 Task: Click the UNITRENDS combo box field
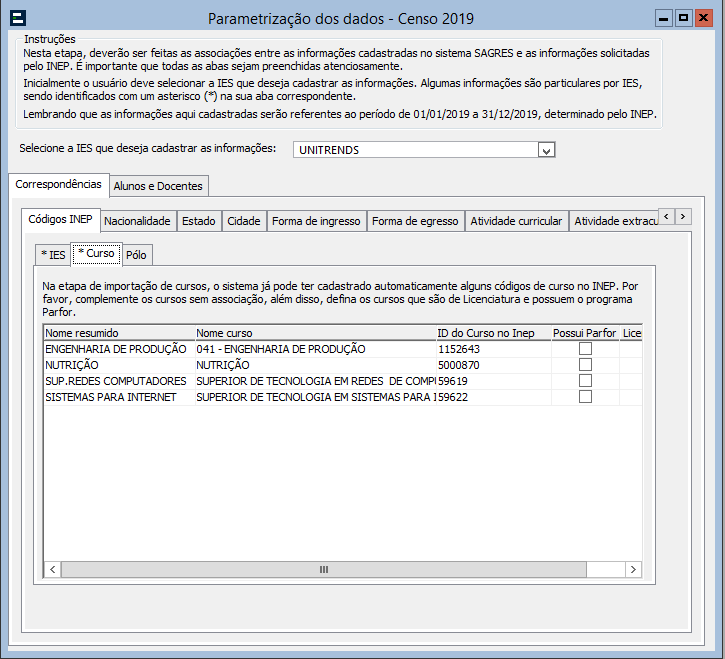(x=424, y=150)
